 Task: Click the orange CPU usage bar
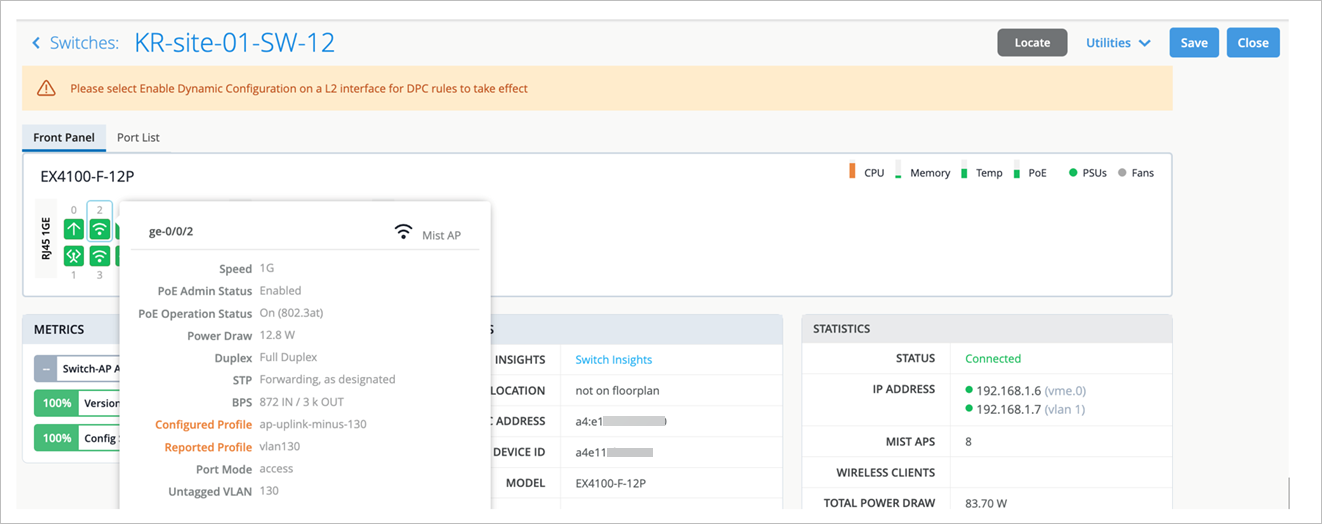(852, 171)
